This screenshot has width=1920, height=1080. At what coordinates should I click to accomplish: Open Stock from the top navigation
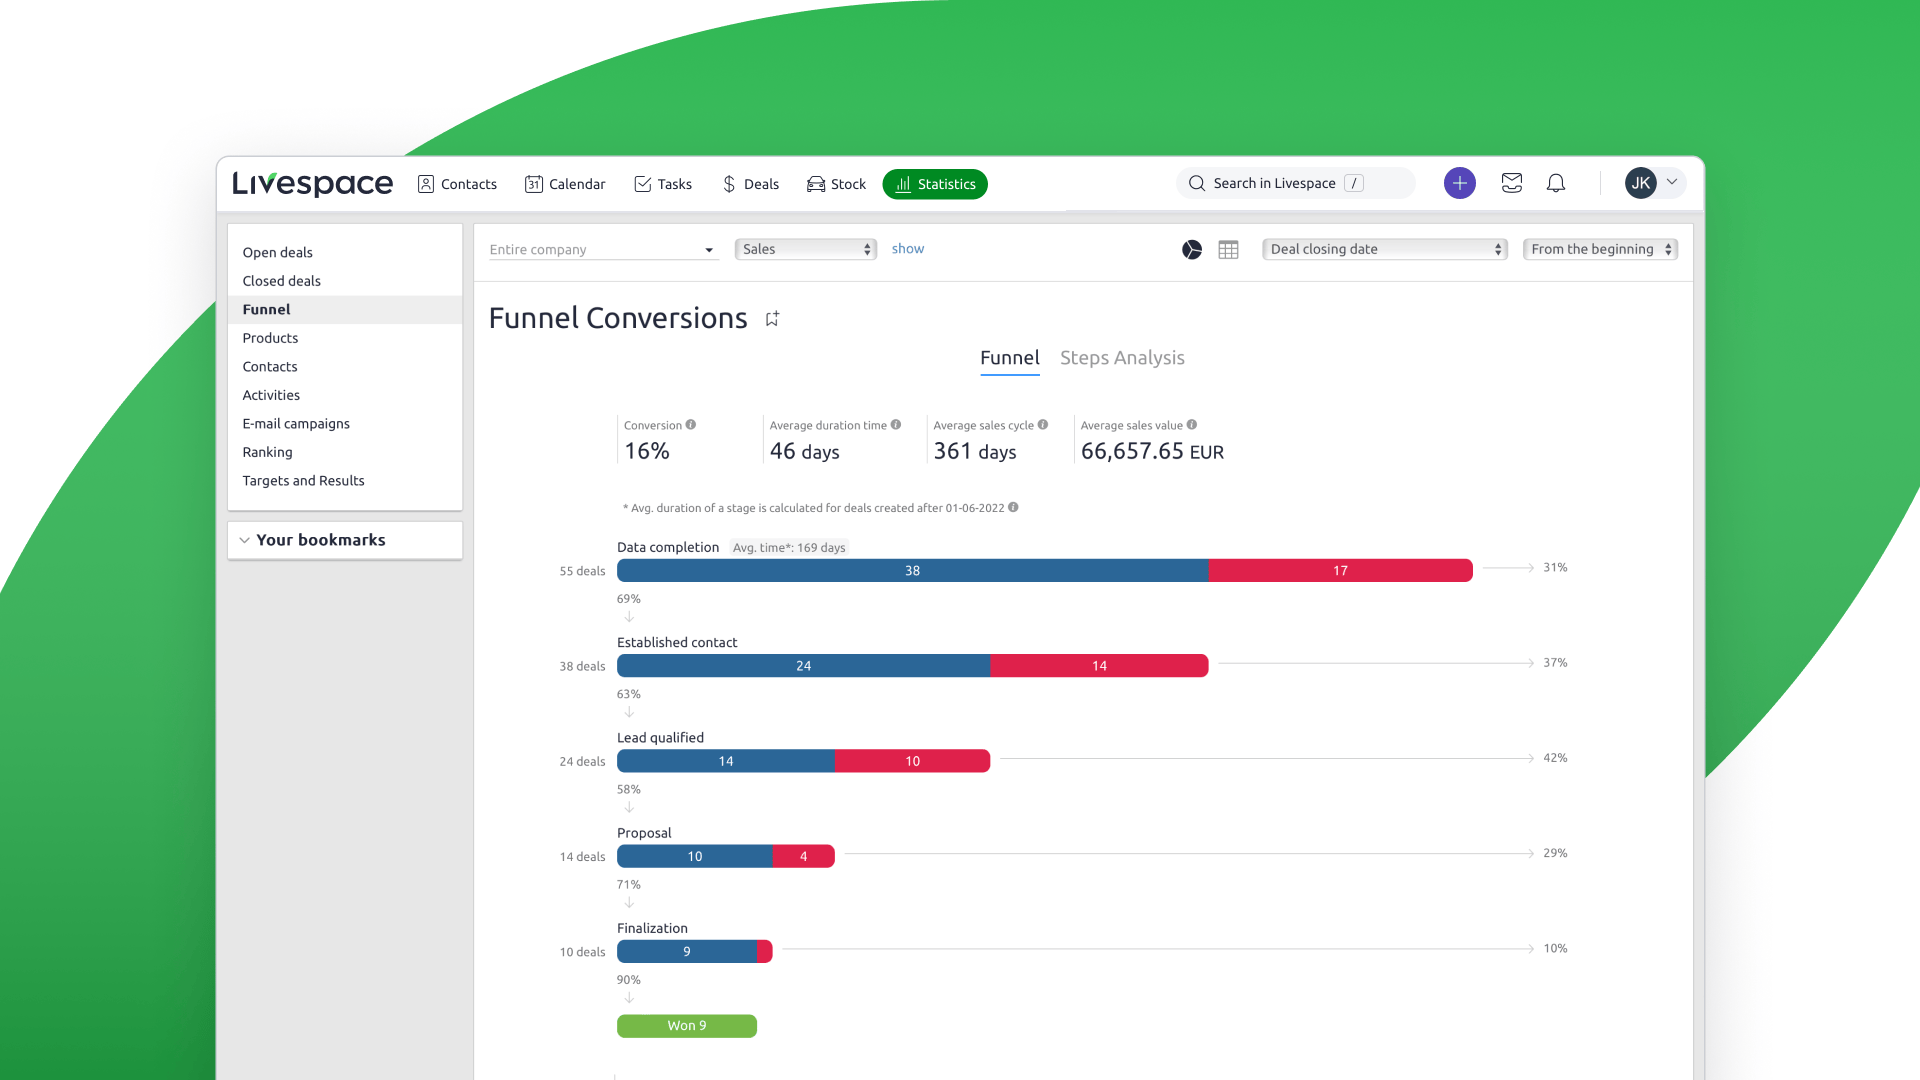836,184
